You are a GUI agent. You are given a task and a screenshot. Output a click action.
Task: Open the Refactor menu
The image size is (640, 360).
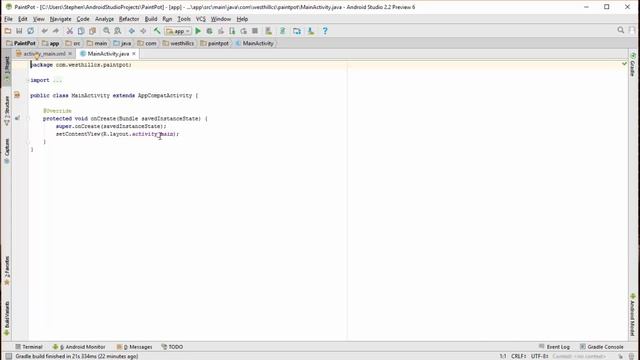coord(129,19)
